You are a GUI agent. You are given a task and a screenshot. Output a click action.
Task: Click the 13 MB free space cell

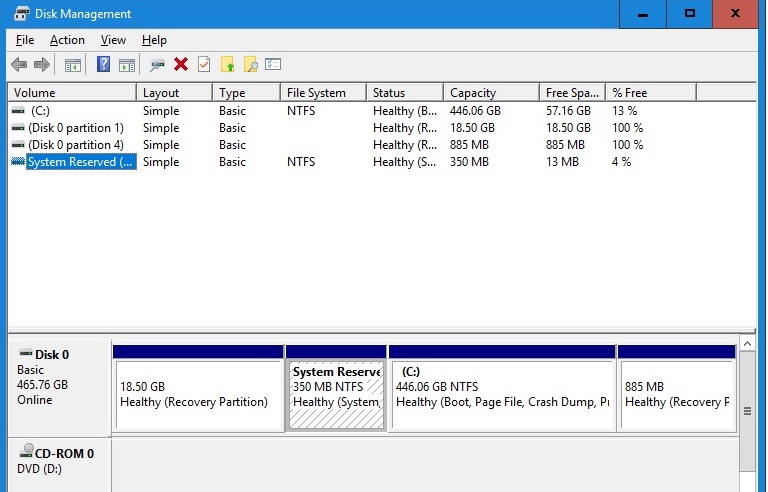[562, 162]
